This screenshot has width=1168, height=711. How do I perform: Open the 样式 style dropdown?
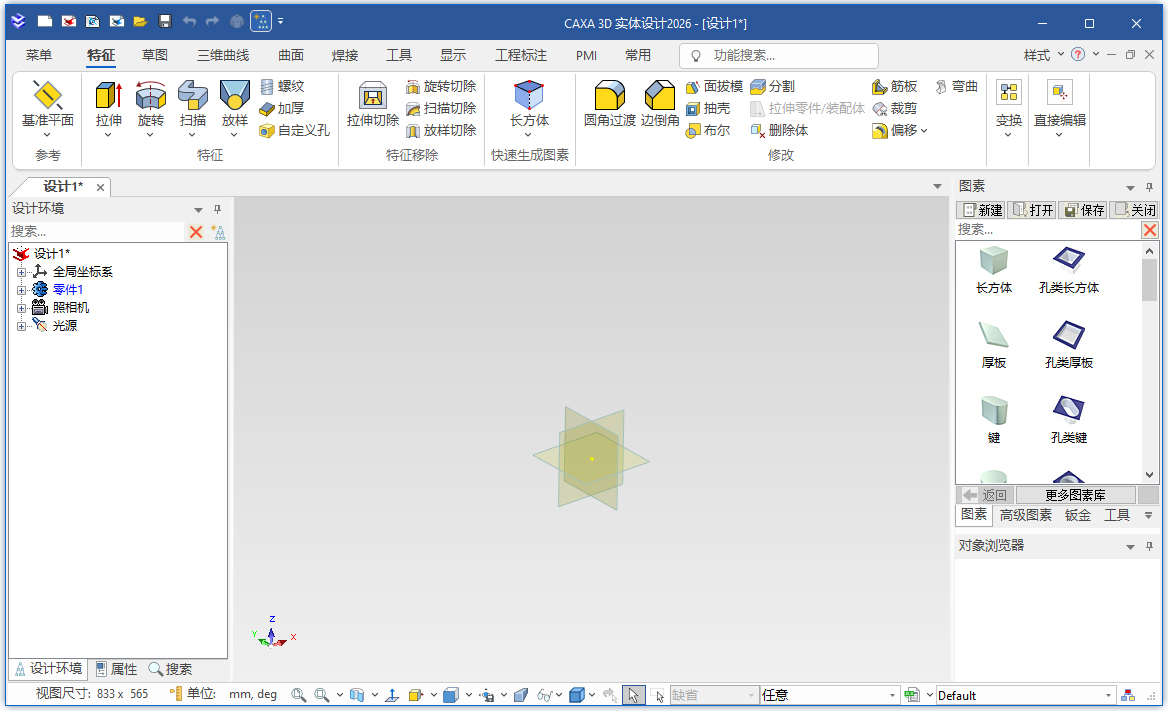point(1044,54)
